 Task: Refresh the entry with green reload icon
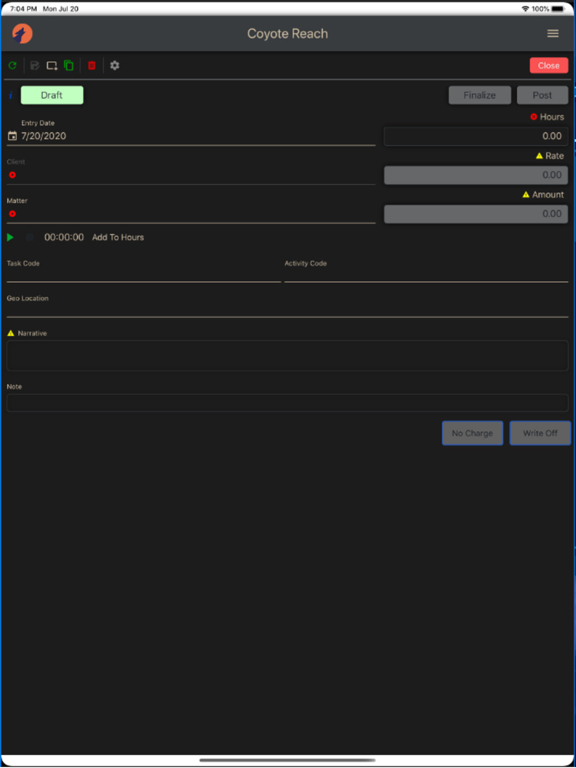pyautogui.click(x=13, y=65)
